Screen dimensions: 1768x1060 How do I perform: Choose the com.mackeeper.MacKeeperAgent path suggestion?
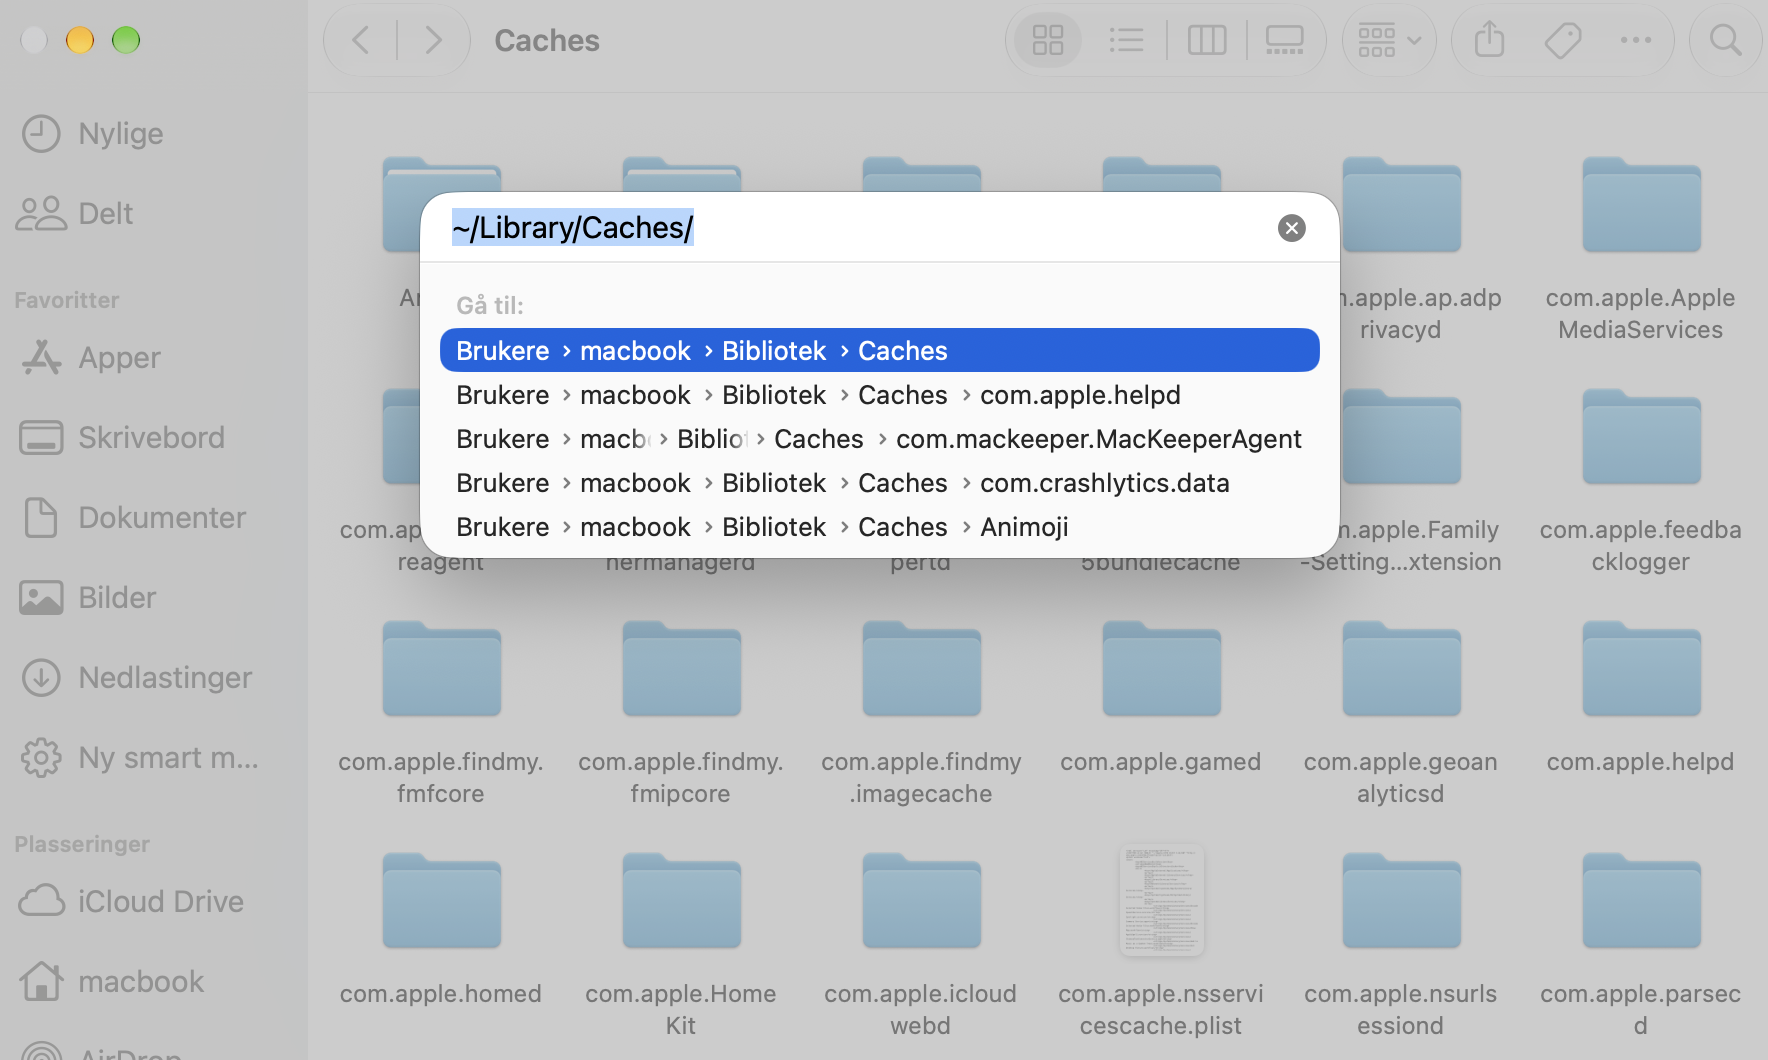(x=880, y=439)
